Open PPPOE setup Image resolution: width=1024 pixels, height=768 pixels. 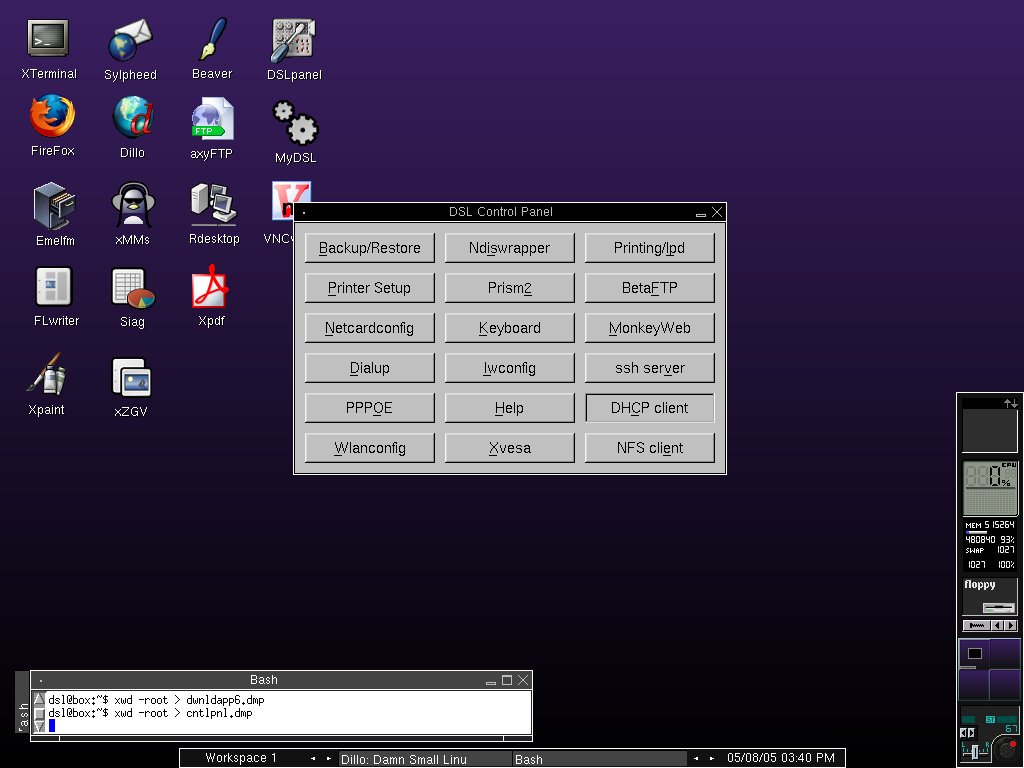tap(370, 408)
